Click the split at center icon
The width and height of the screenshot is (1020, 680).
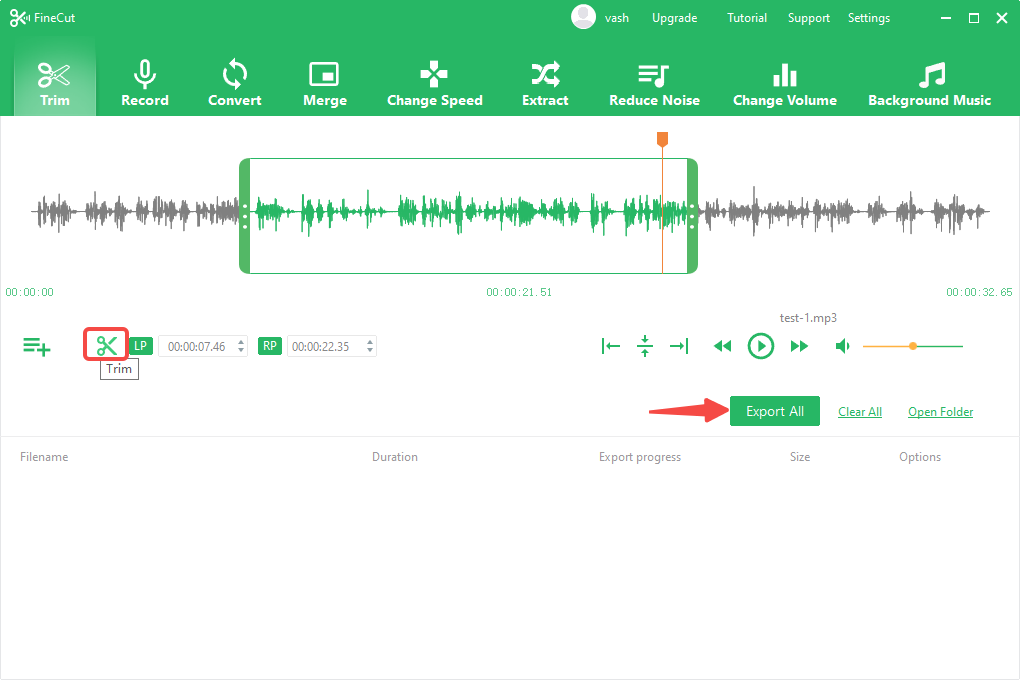point(645,346)
